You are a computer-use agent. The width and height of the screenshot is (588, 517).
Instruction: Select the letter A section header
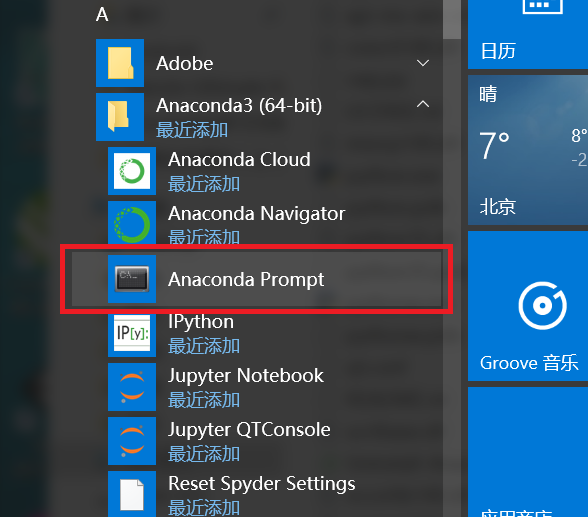tap(102, 15)
